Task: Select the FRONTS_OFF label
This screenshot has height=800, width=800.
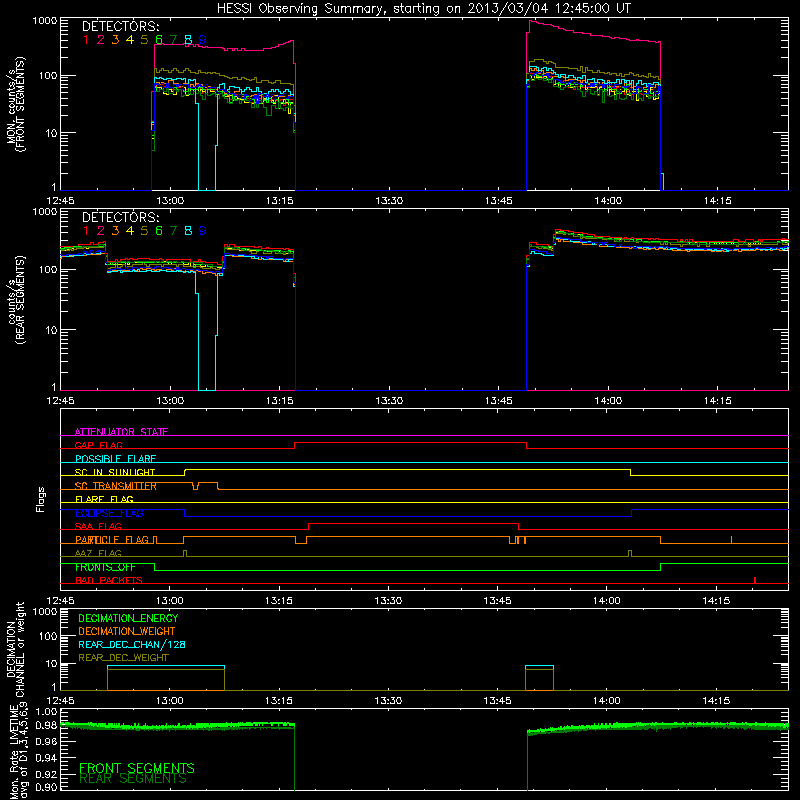Action: [x=105, y=567]
